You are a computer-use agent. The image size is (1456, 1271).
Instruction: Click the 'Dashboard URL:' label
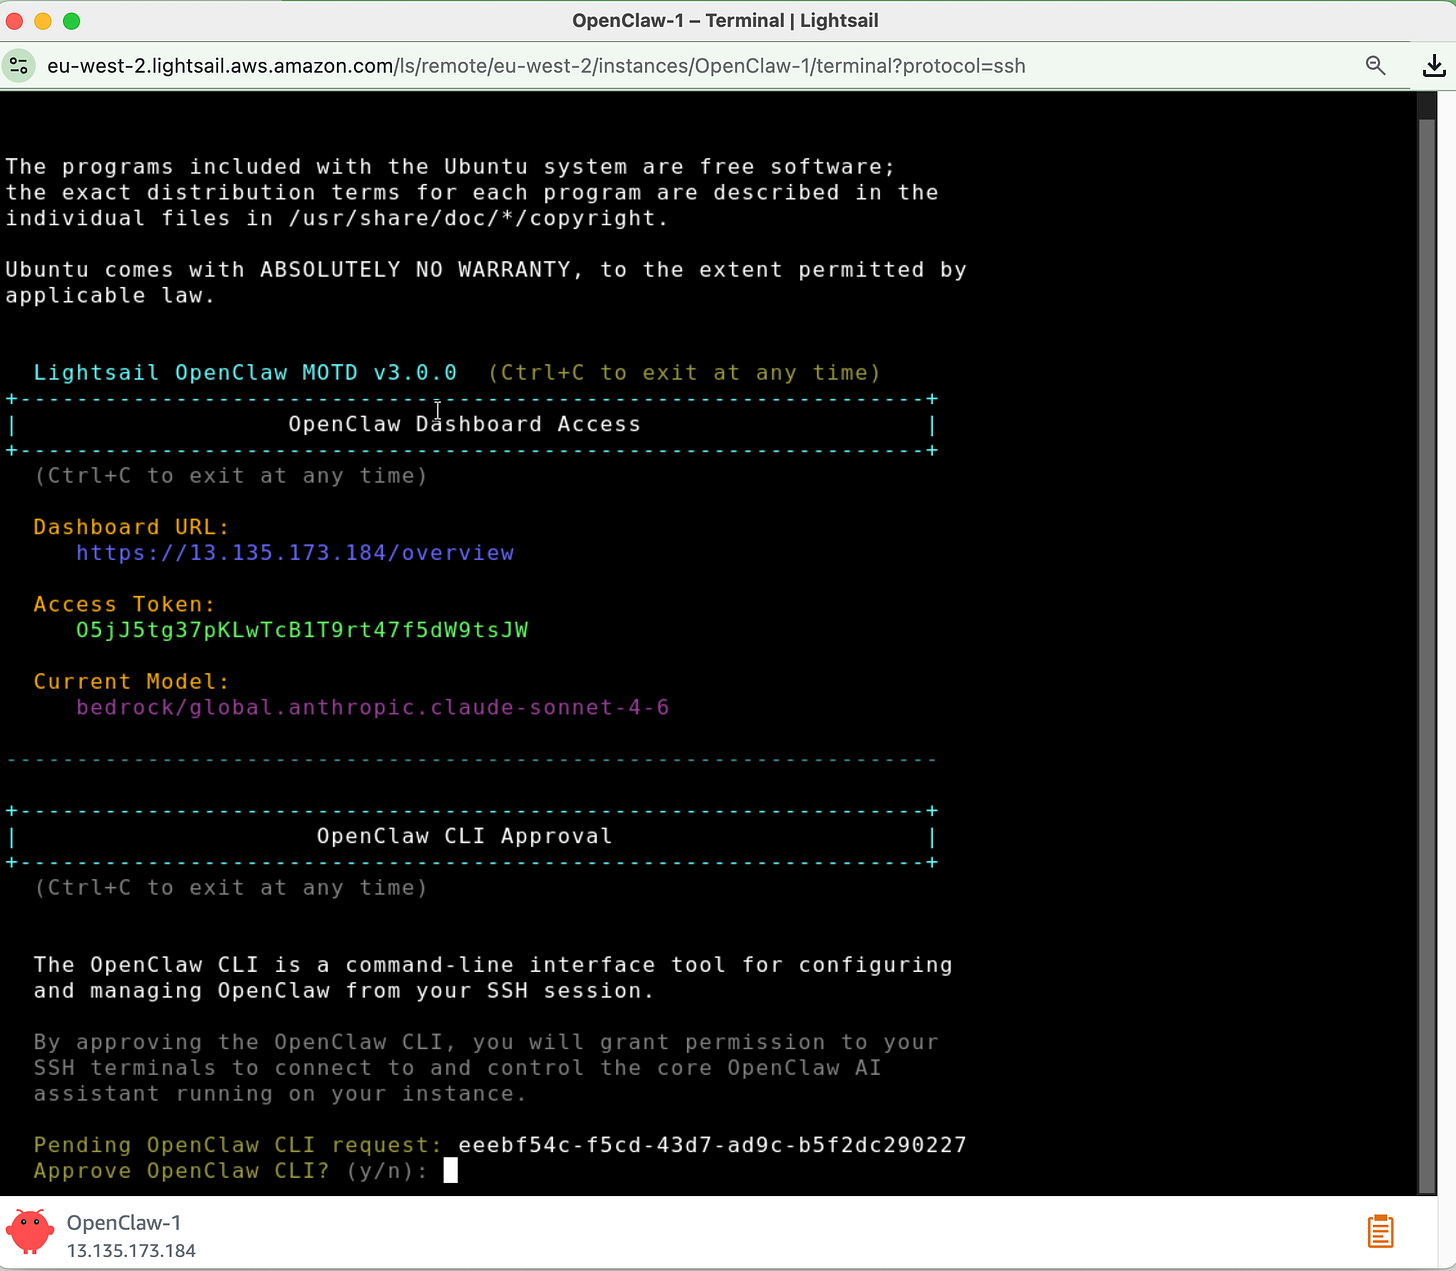pos(131,527)
